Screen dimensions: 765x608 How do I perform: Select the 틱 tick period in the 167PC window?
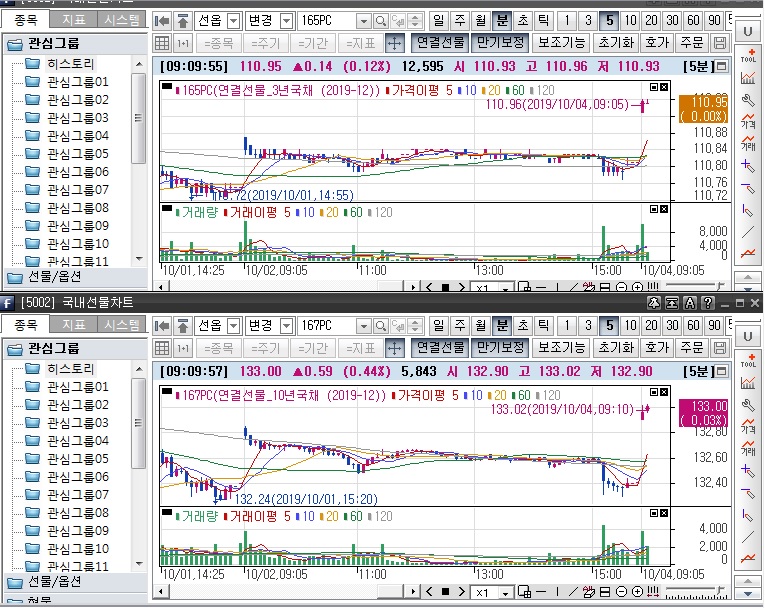click(544, 325)
